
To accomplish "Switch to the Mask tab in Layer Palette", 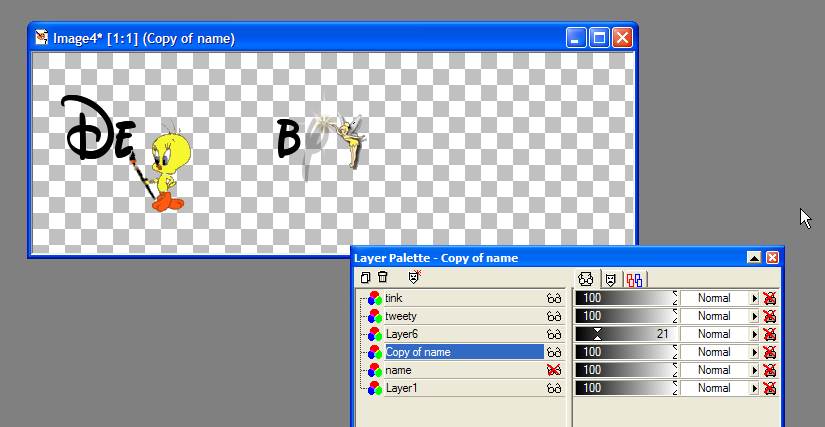I will tap(610, 279).
